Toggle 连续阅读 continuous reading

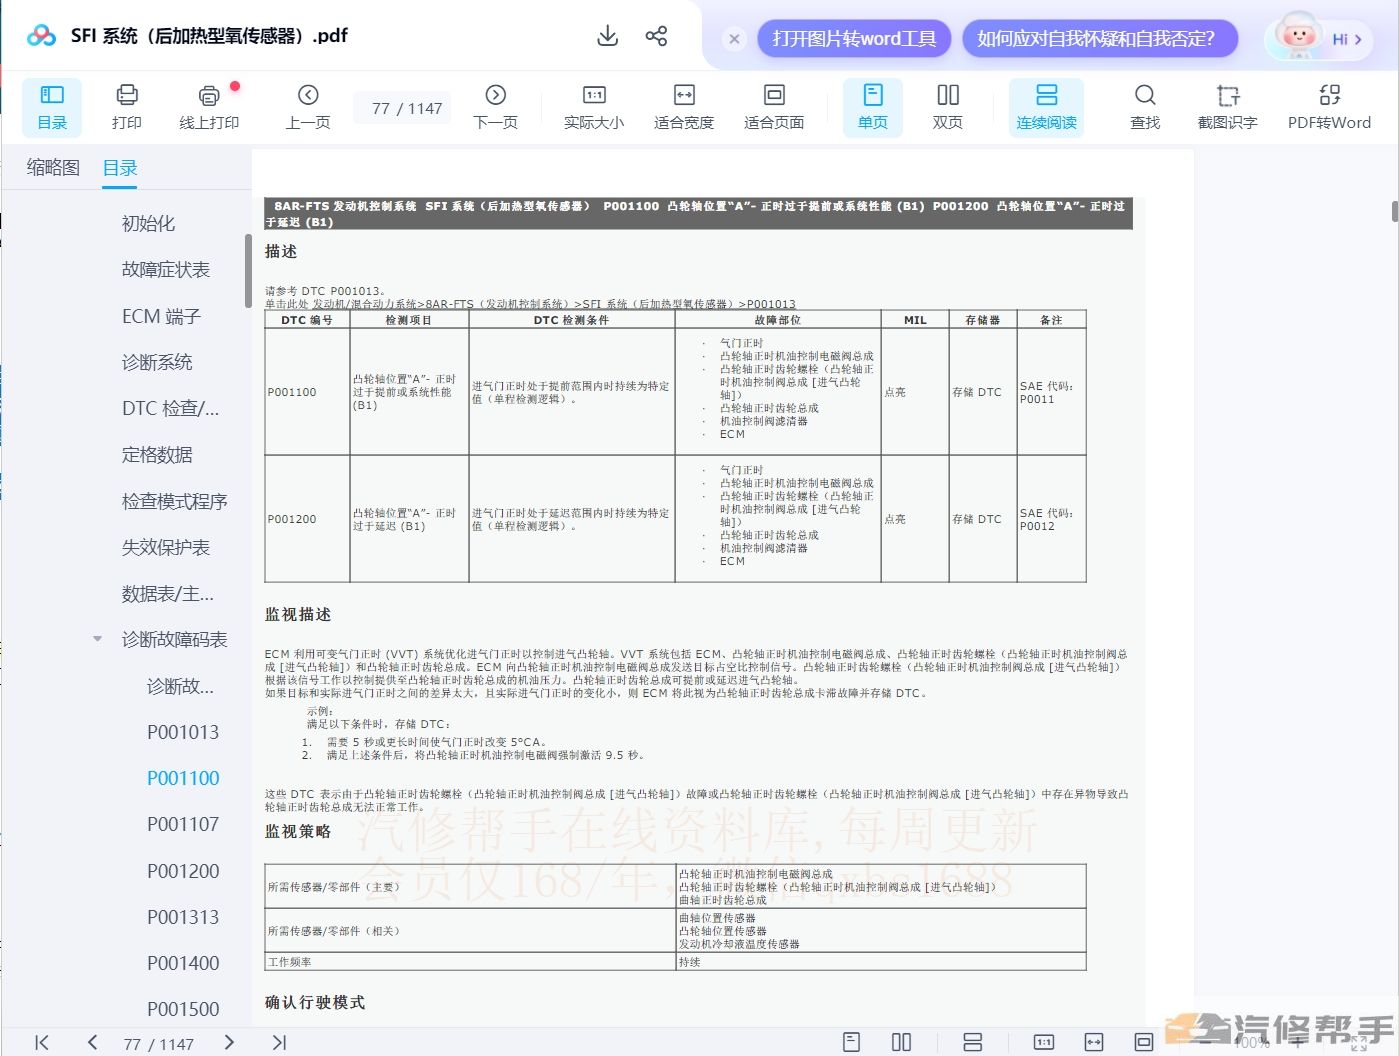pos(1047,107)
